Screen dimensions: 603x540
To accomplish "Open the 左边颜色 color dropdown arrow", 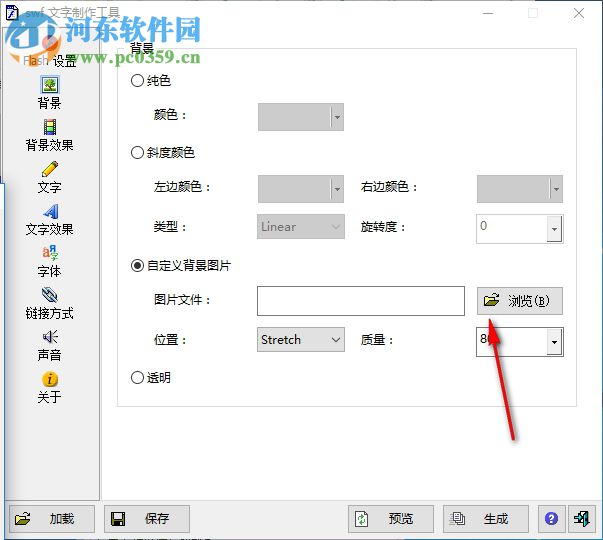I will [x=337, y=189].
